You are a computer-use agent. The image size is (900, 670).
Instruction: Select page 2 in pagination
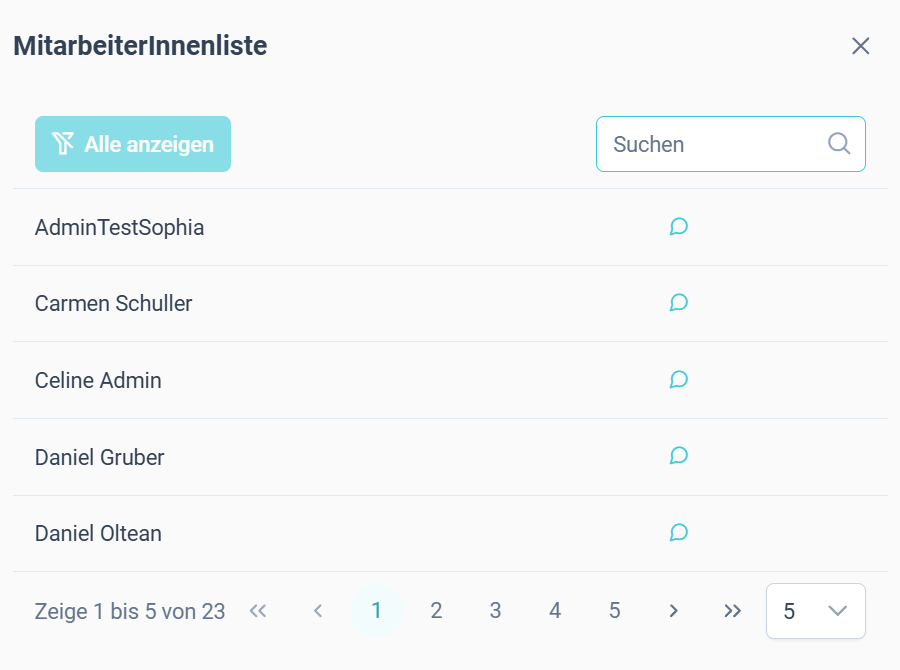(x=436, y=611)
